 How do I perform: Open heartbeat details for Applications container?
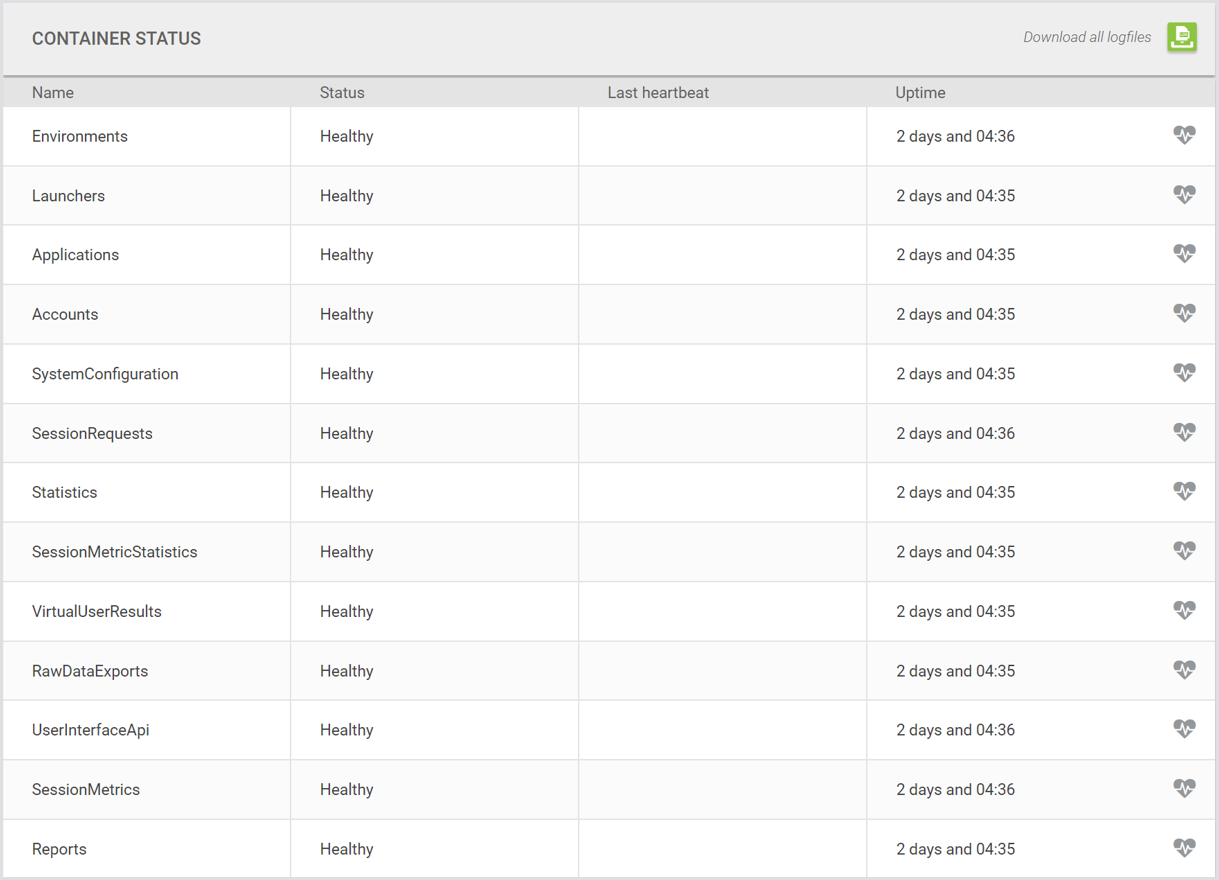[x=1184, y=254]
